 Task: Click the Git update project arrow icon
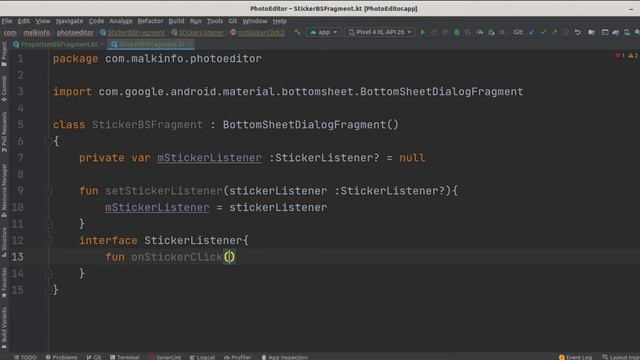click(531, 32)
